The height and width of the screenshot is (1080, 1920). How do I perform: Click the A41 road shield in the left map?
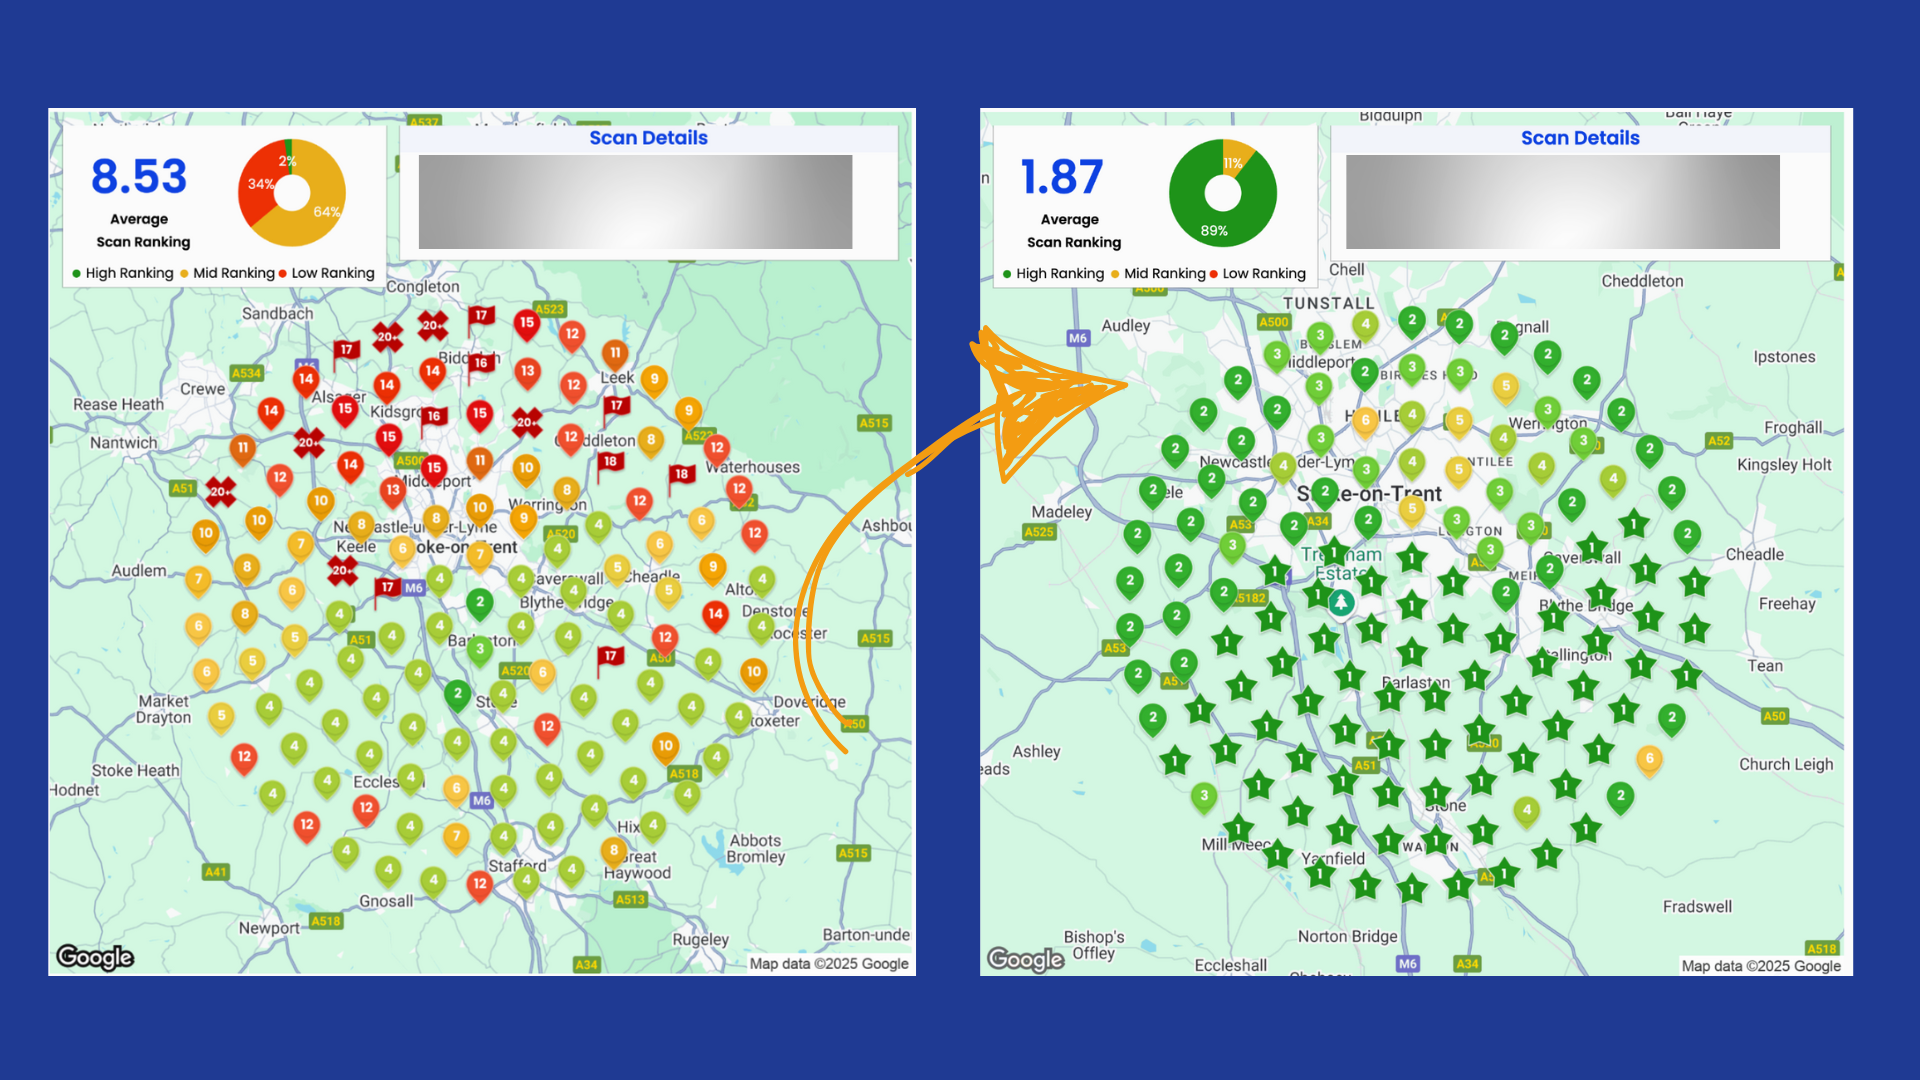(x=215, y=872)
